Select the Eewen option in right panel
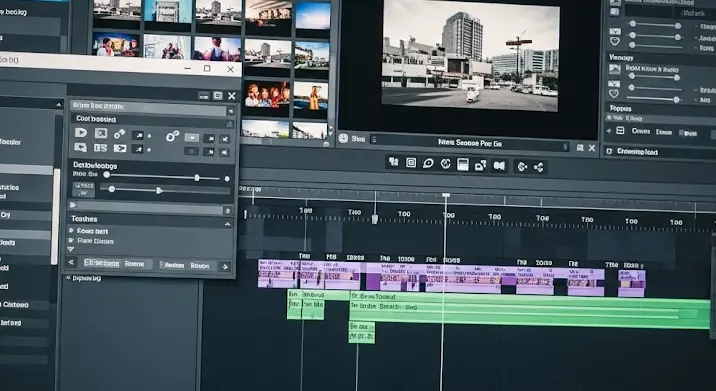This screenshot has width=716, height=391. (x=663, y=132)
